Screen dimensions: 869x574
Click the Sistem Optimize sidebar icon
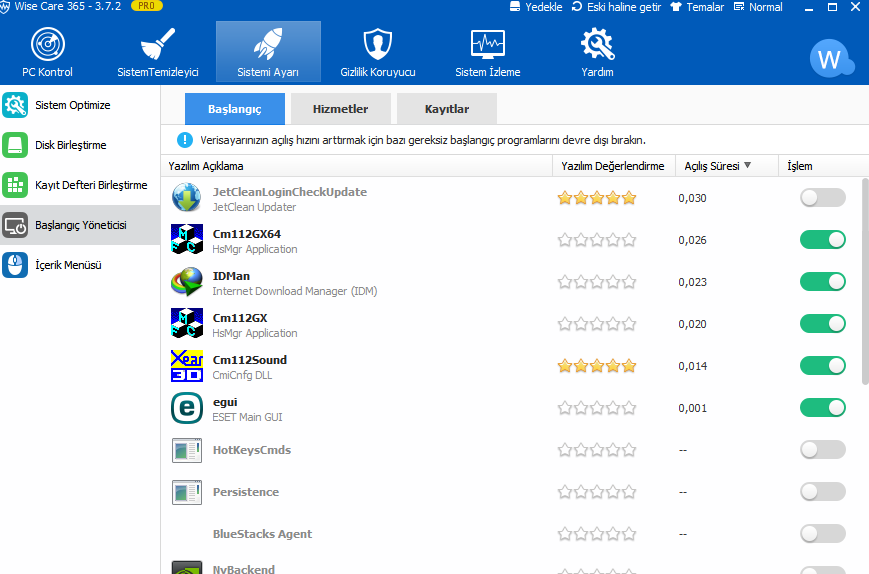15,105
